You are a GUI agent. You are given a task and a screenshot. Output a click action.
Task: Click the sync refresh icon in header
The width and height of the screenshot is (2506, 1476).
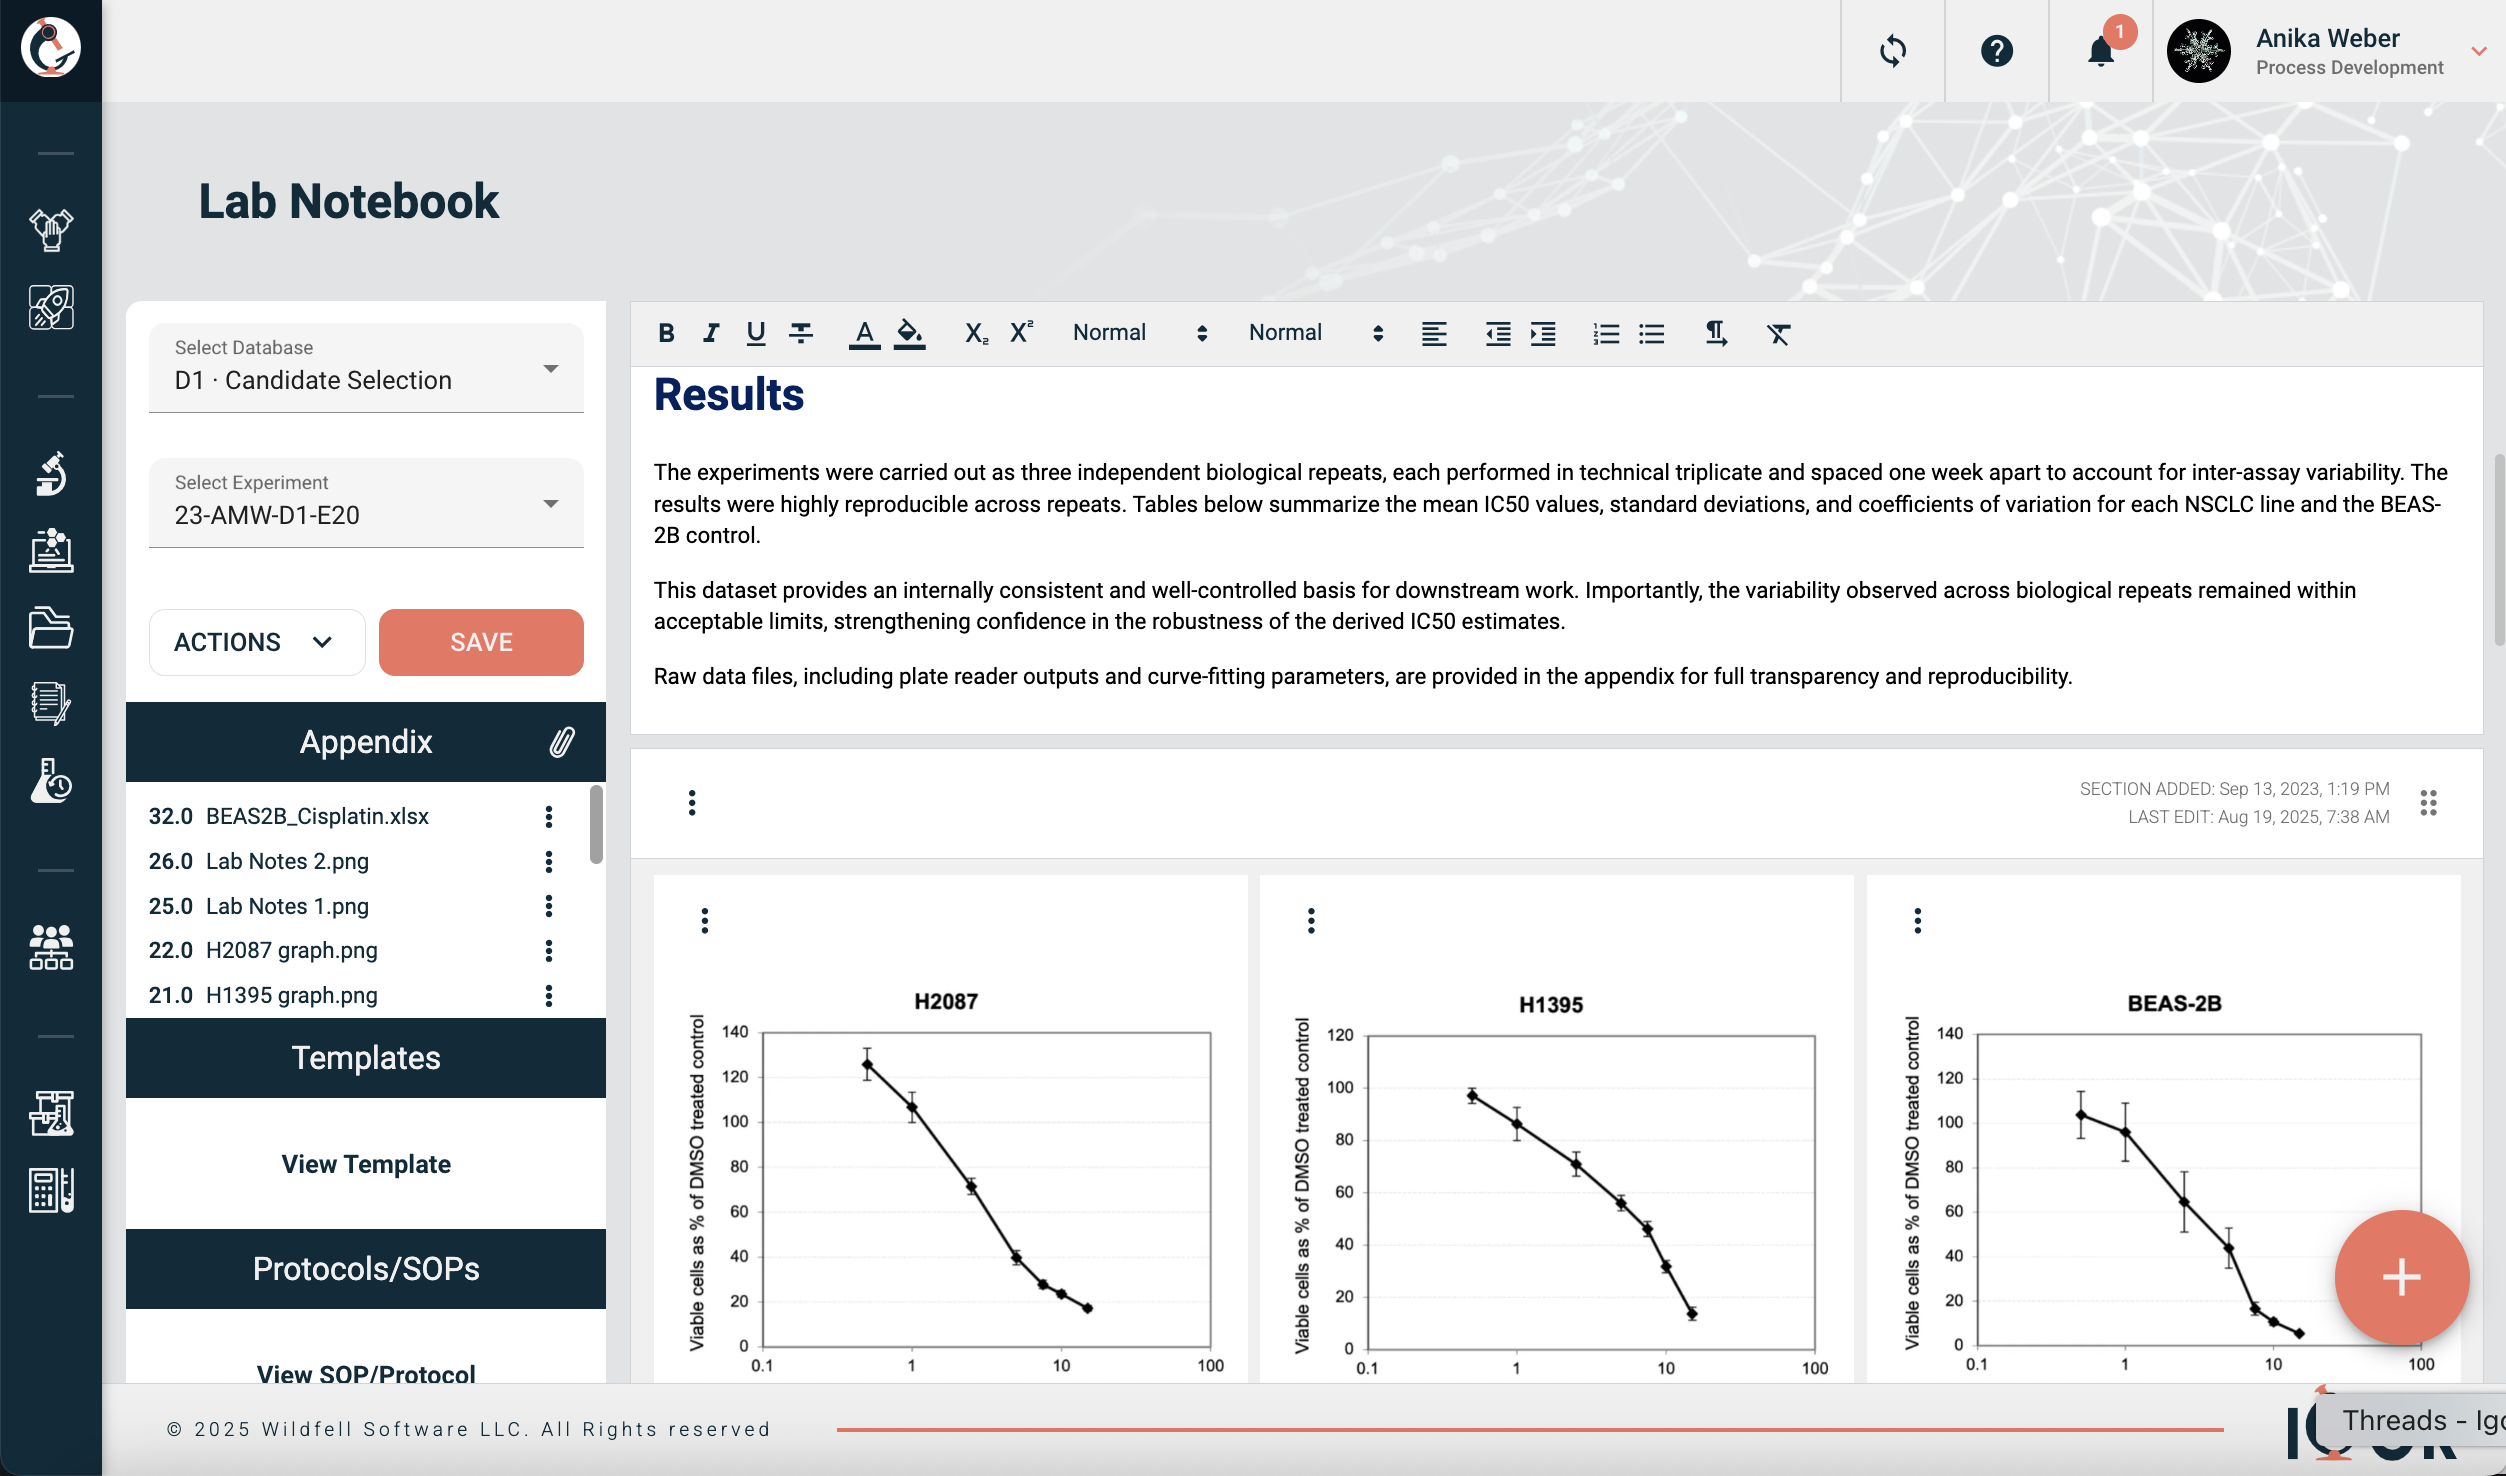point(1893,51)
